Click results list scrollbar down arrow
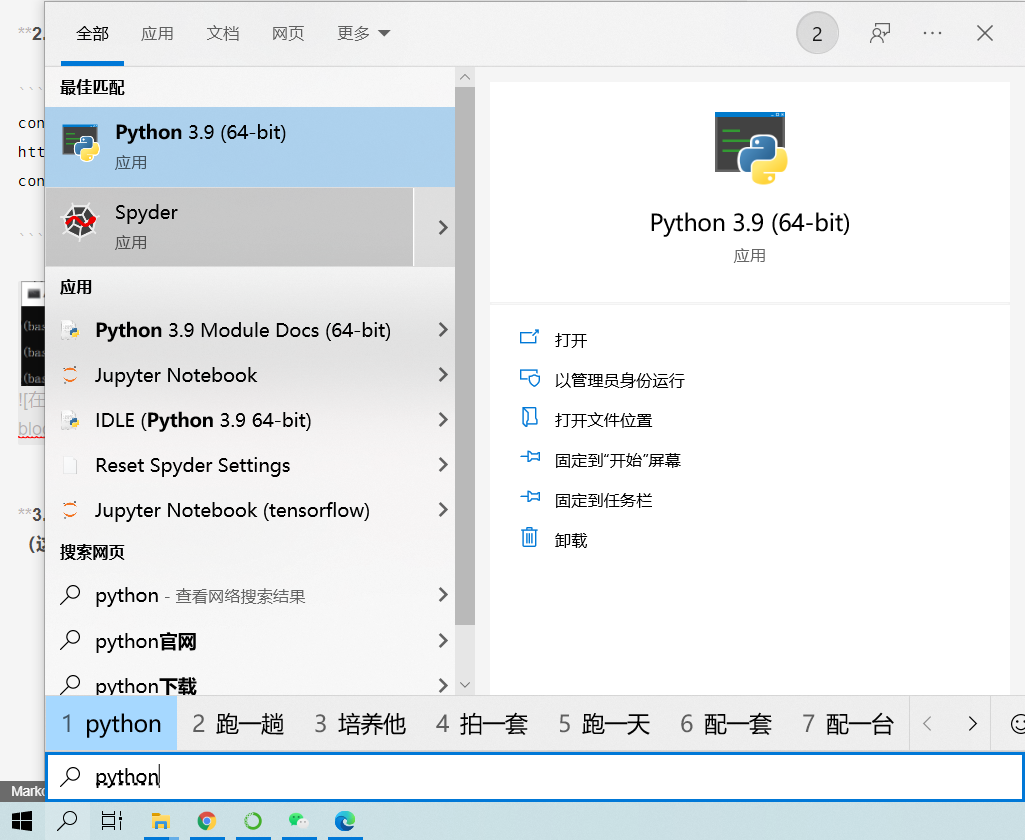Image resolution: width=1025 pixels, height=840 pixels. click(465, 684)
